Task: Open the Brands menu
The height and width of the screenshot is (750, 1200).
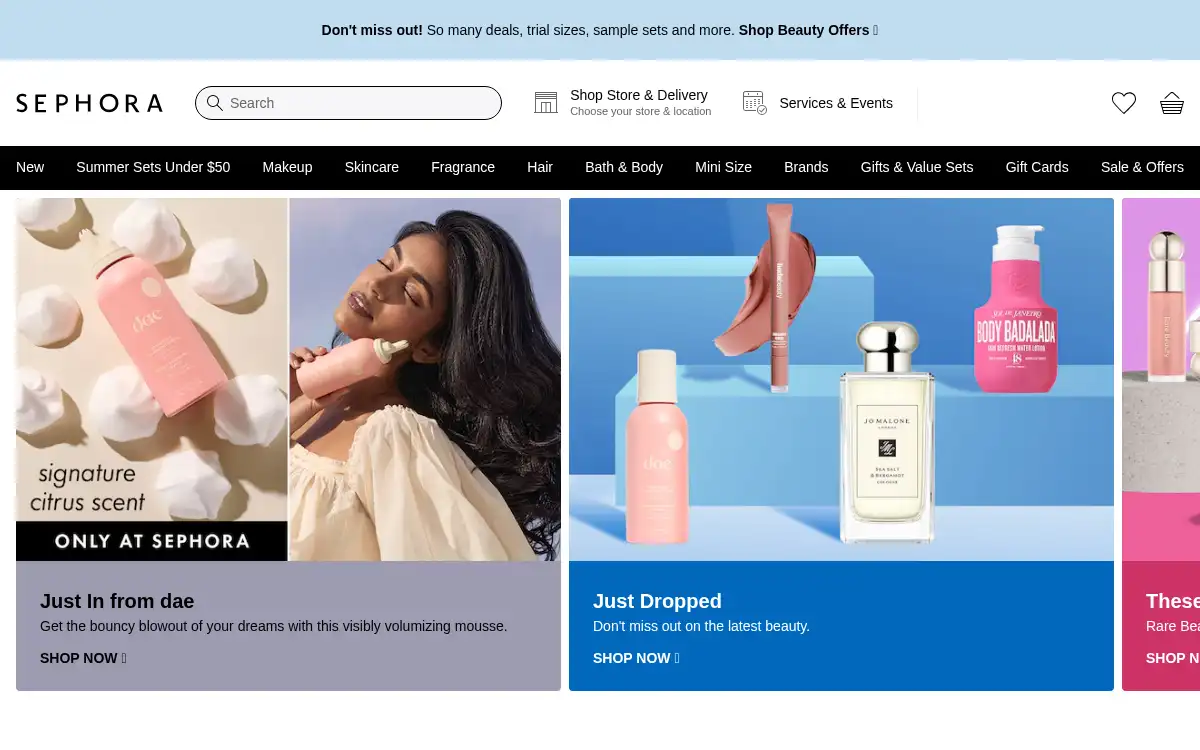Action: (806, 167)
